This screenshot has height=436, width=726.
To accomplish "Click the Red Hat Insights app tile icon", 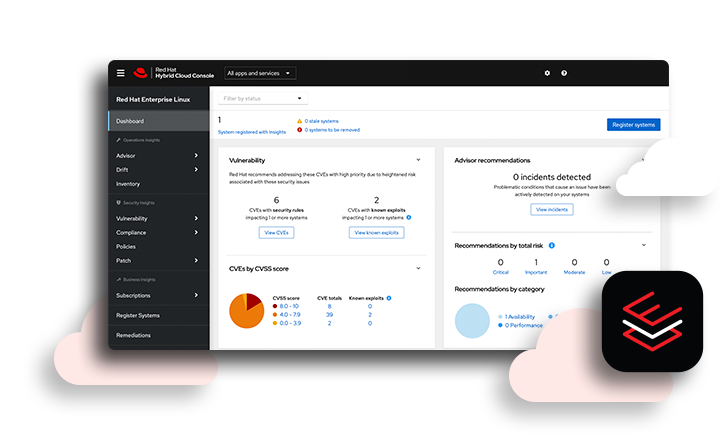I will (652, 321).
